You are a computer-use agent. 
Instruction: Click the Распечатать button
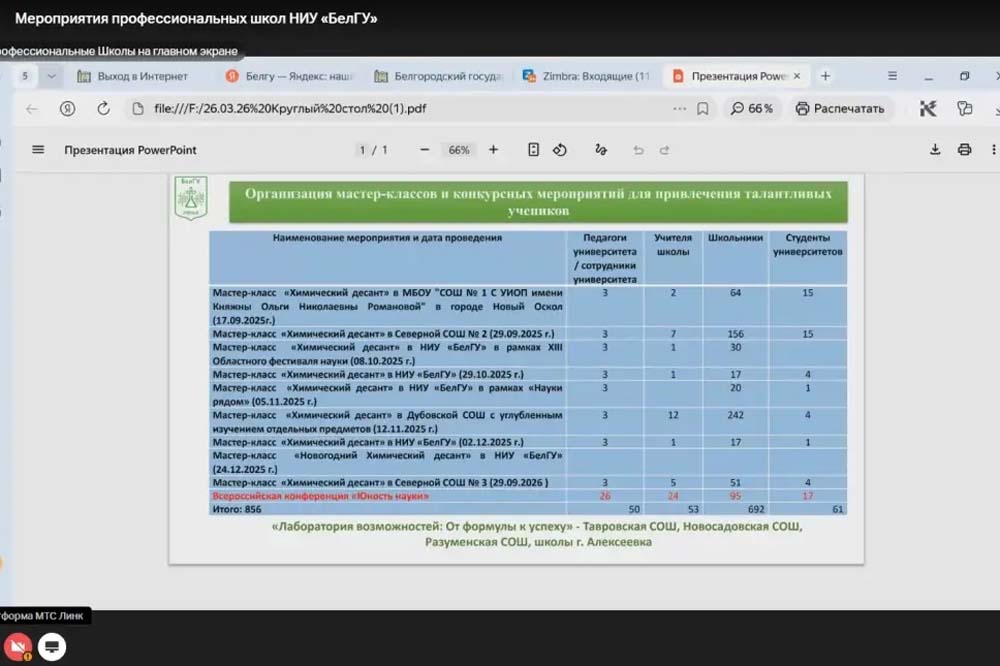coord(840,109)
